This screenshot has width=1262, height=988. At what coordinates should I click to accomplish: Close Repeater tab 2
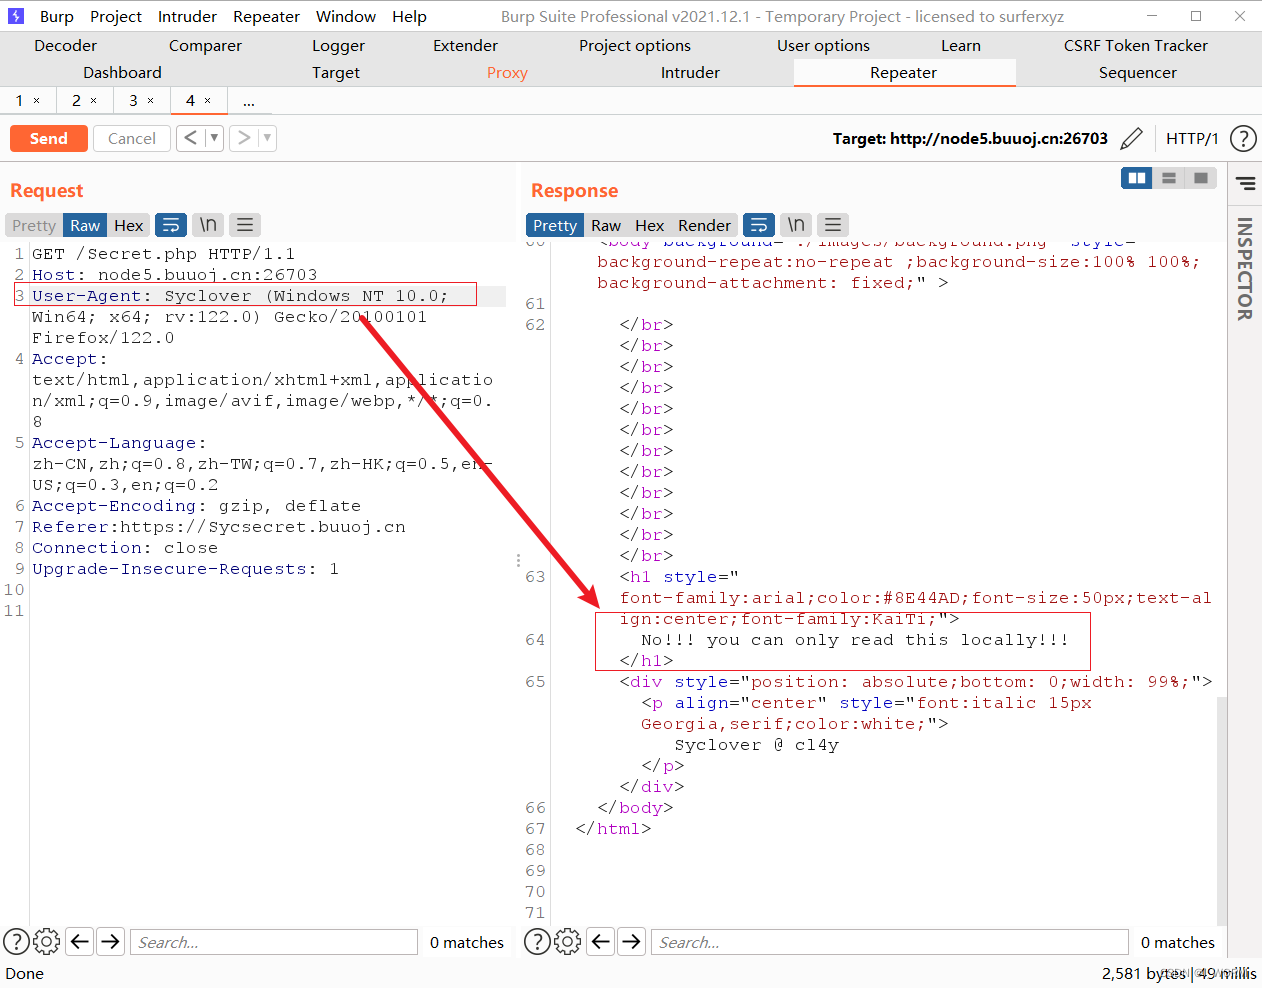coord(94,101)
